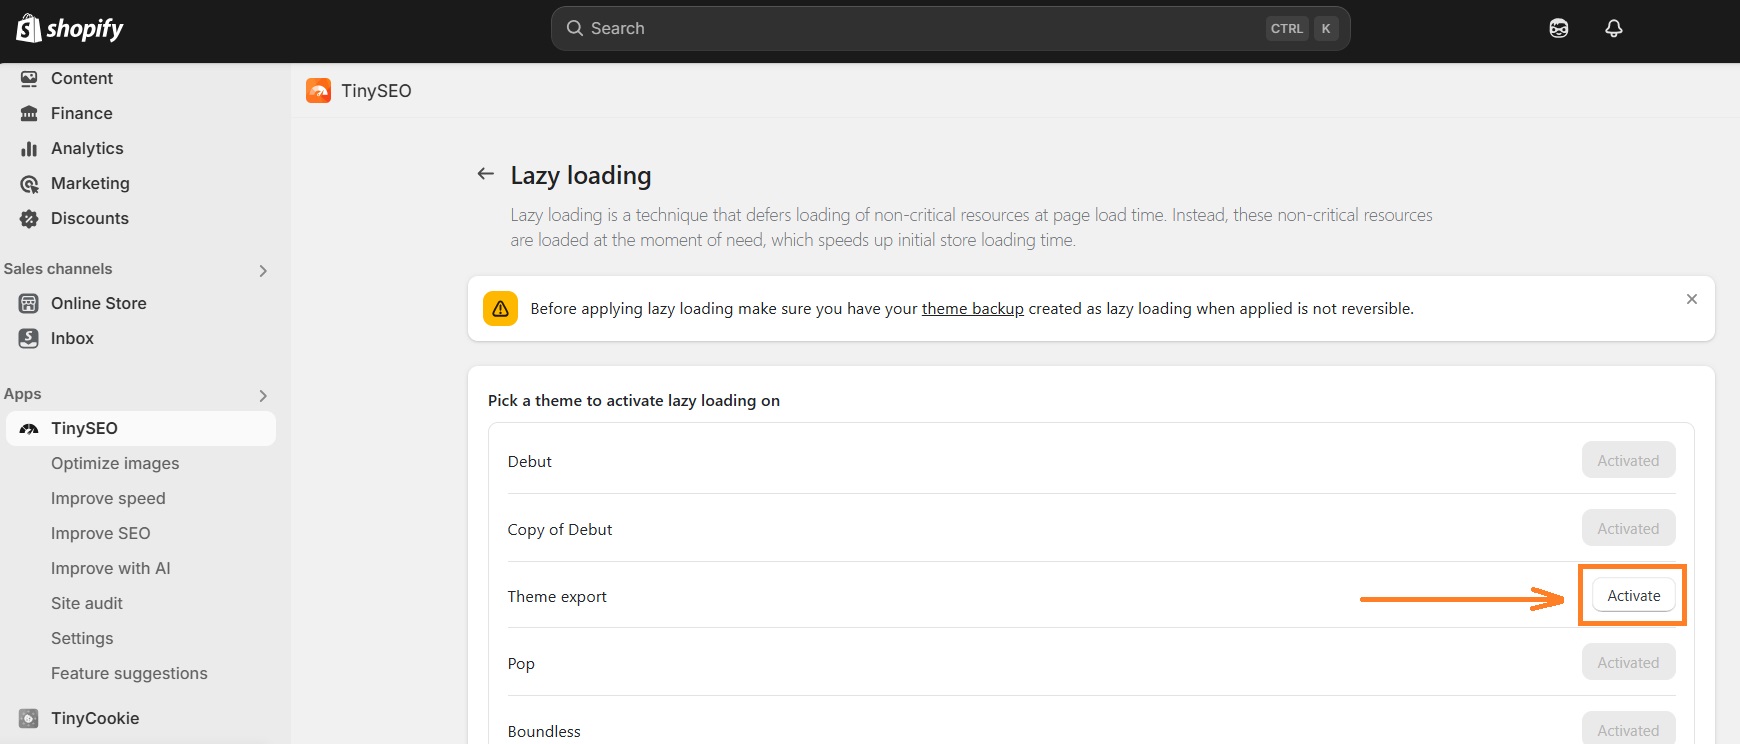This screenshot has height=744, width=1740.
Task: Open Site audit submenu
Action: (x=87, y=603)
